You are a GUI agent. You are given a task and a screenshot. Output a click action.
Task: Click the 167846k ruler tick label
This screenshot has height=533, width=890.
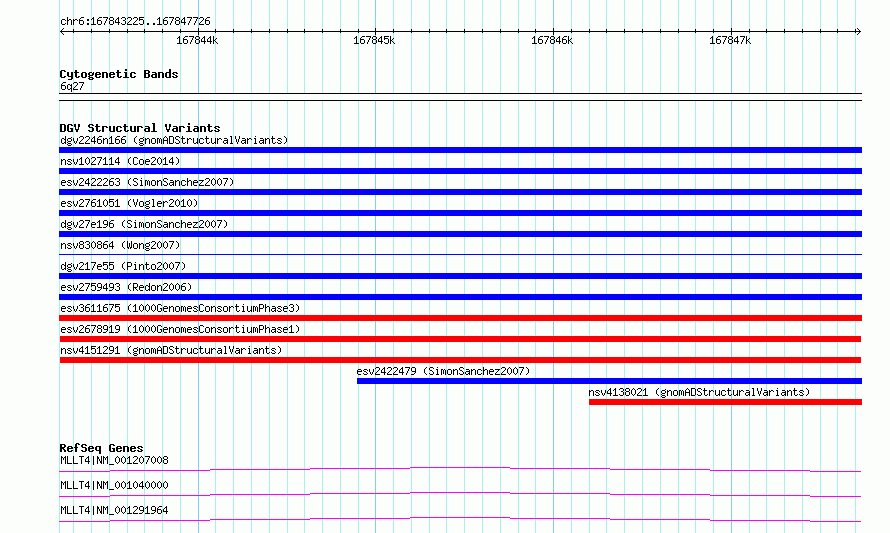pyautogui.click(x=552, y=40)
